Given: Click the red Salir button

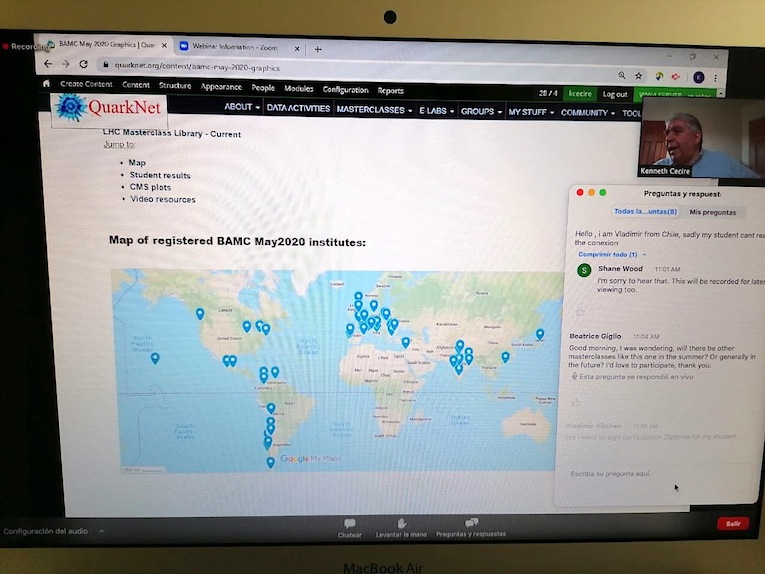Looking at the screenshot, I should coord(732,523).
